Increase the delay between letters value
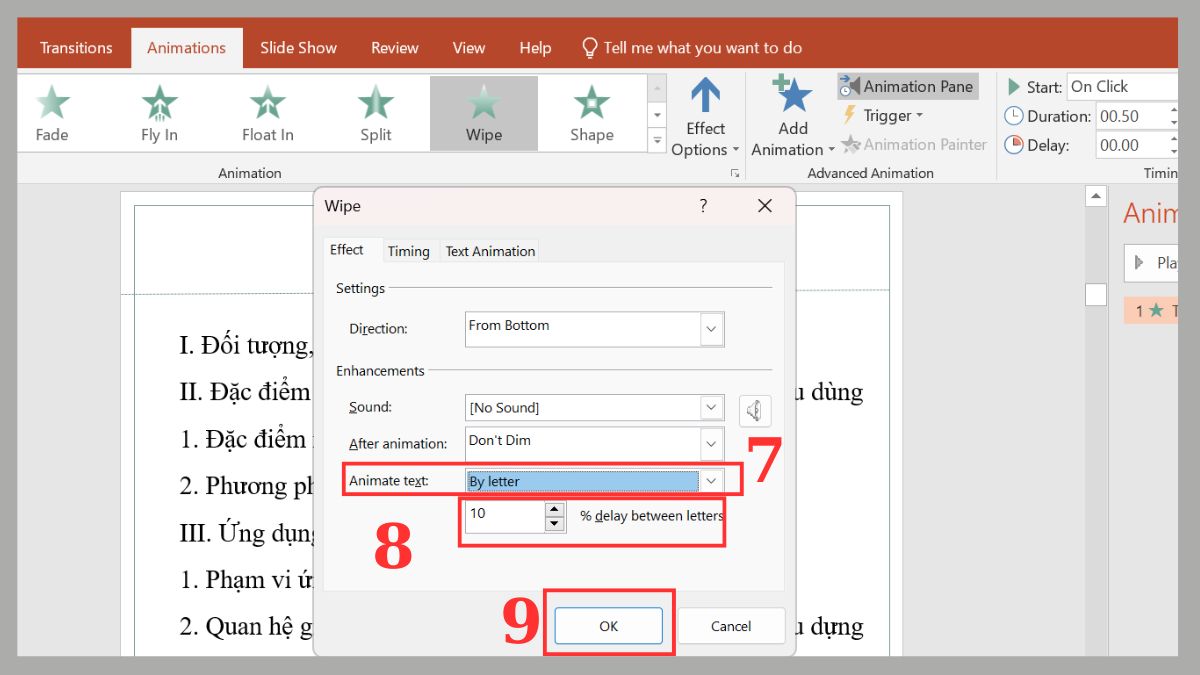This screenshot has width=1200, height=675. [x=554, y=509]
